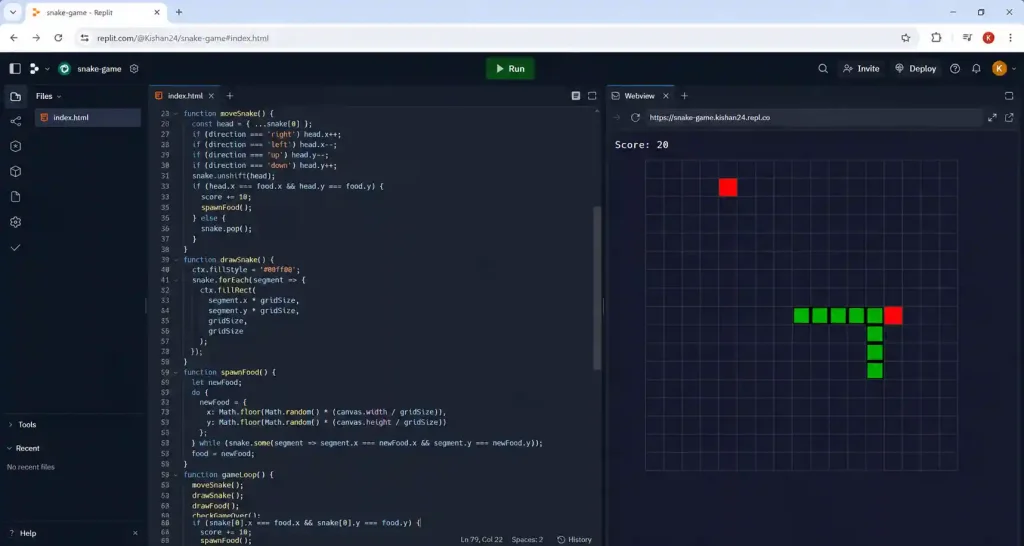Expand the Files dropdown header

tap(48, 96)
